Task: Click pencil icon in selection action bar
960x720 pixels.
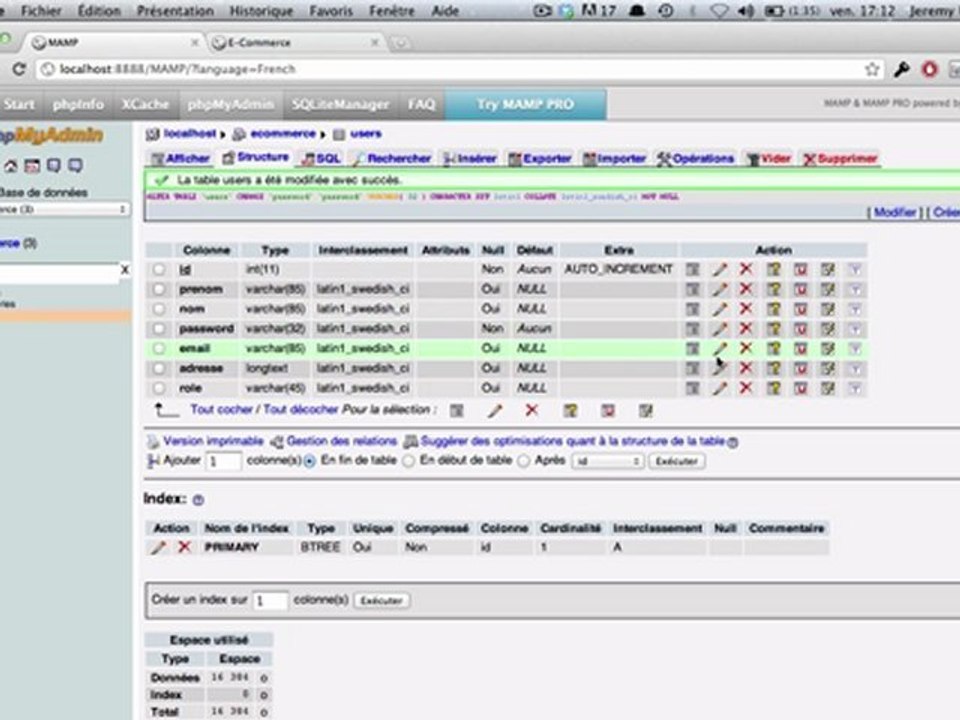Action: click(x=495, y=411)
